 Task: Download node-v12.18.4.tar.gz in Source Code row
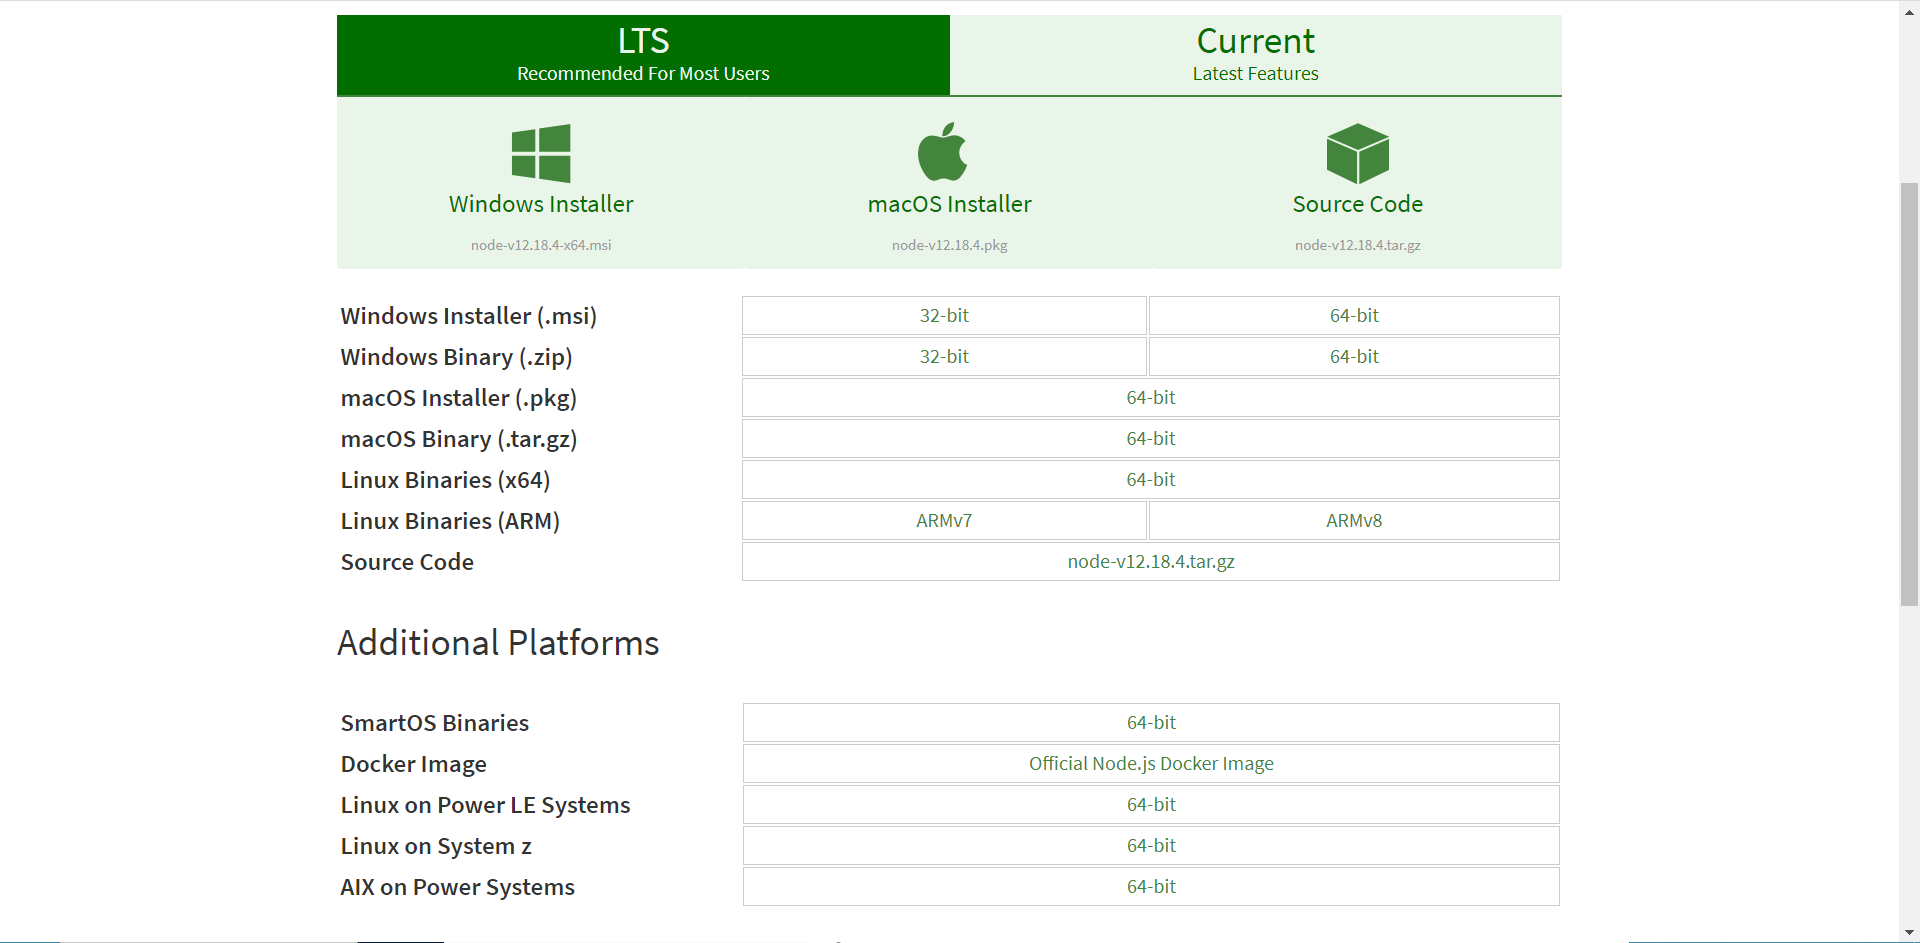pyautogui.click(x=1151, y=561)
